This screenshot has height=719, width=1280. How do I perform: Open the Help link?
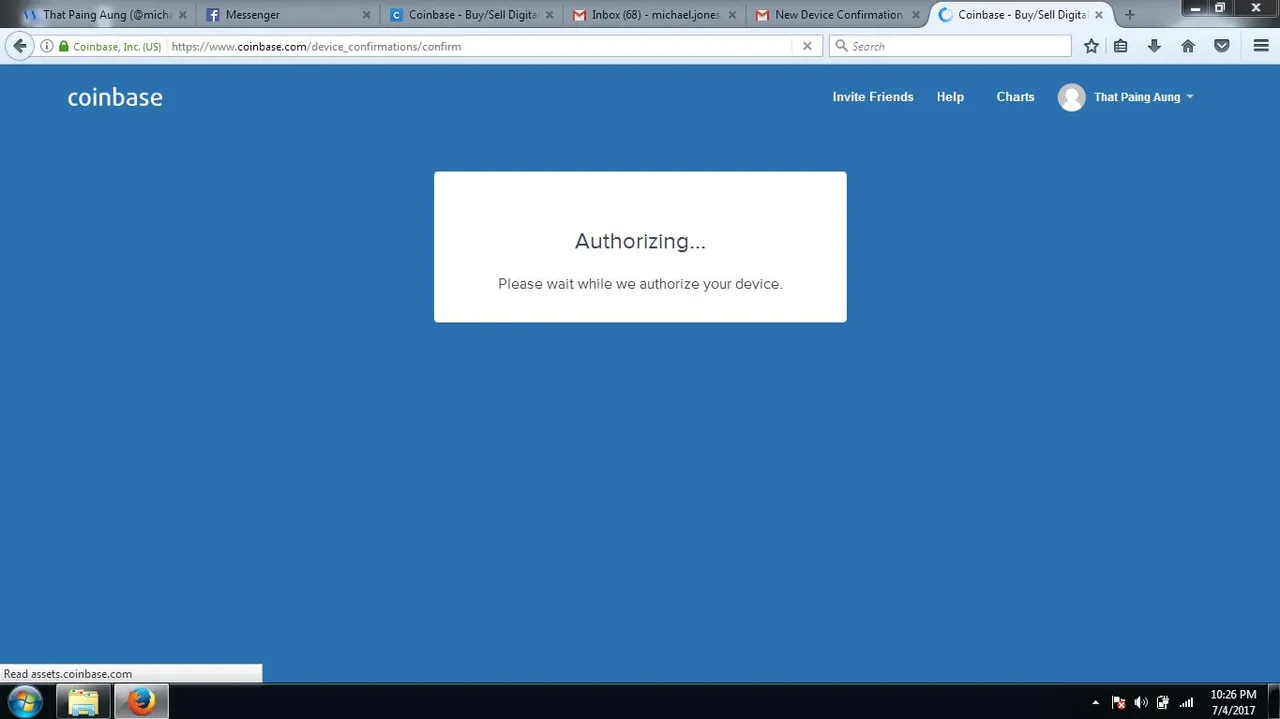click(950, 97)
